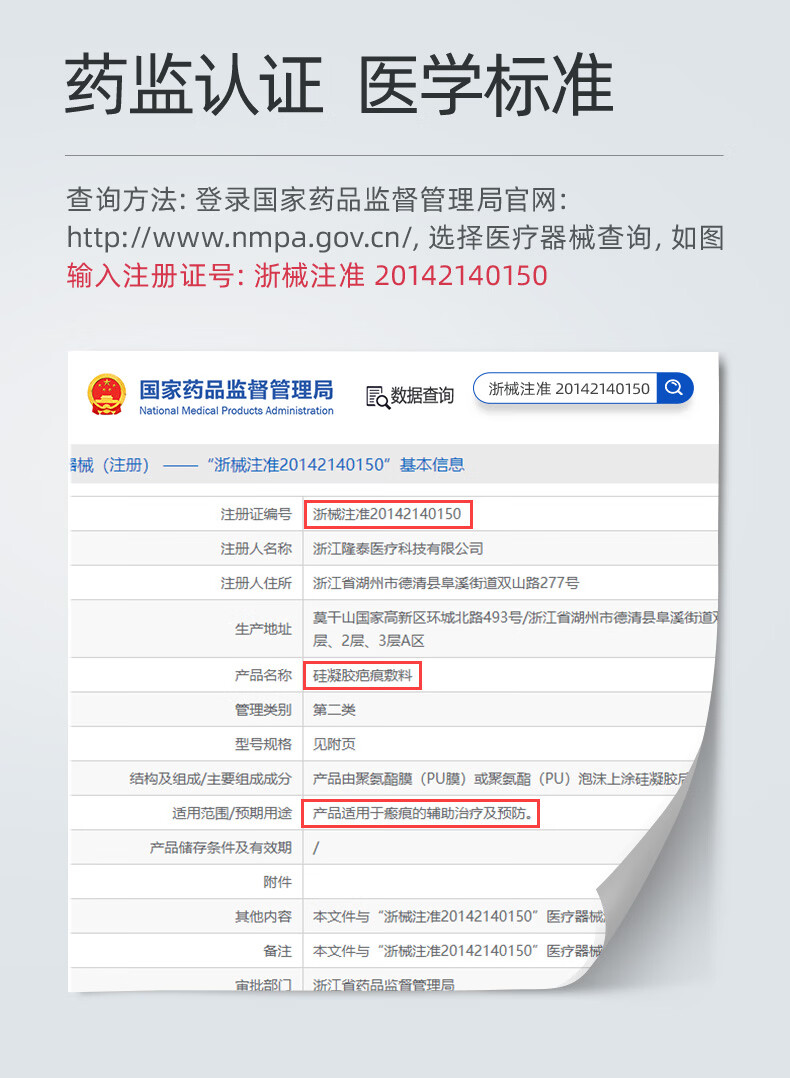
Task: Select the 见附页 value
Action: (334, 745)
